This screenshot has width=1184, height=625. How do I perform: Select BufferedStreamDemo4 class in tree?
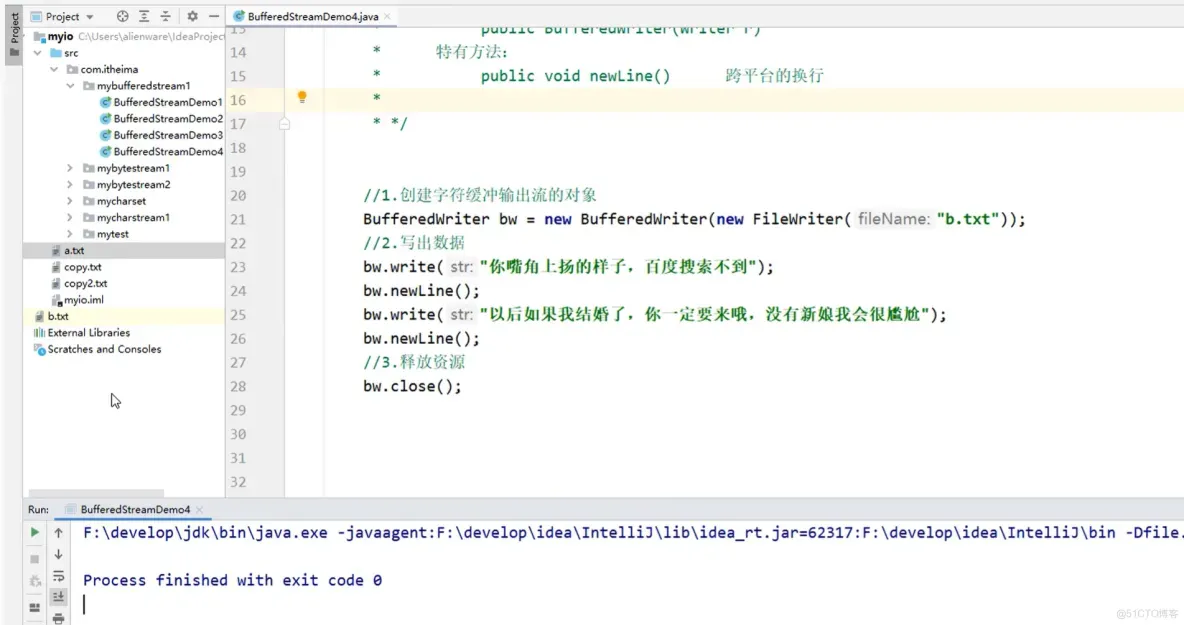[x=168, y=152]
